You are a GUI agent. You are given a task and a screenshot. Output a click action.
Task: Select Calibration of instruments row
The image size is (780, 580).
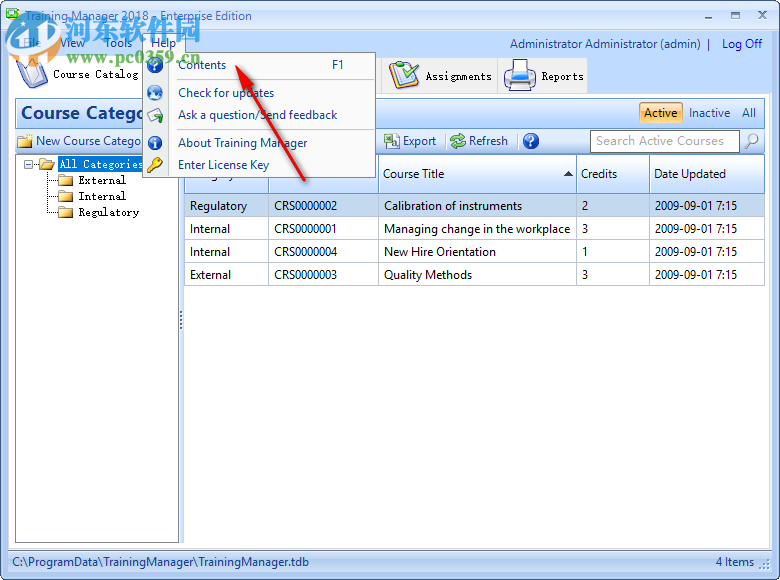click(474, 206)
